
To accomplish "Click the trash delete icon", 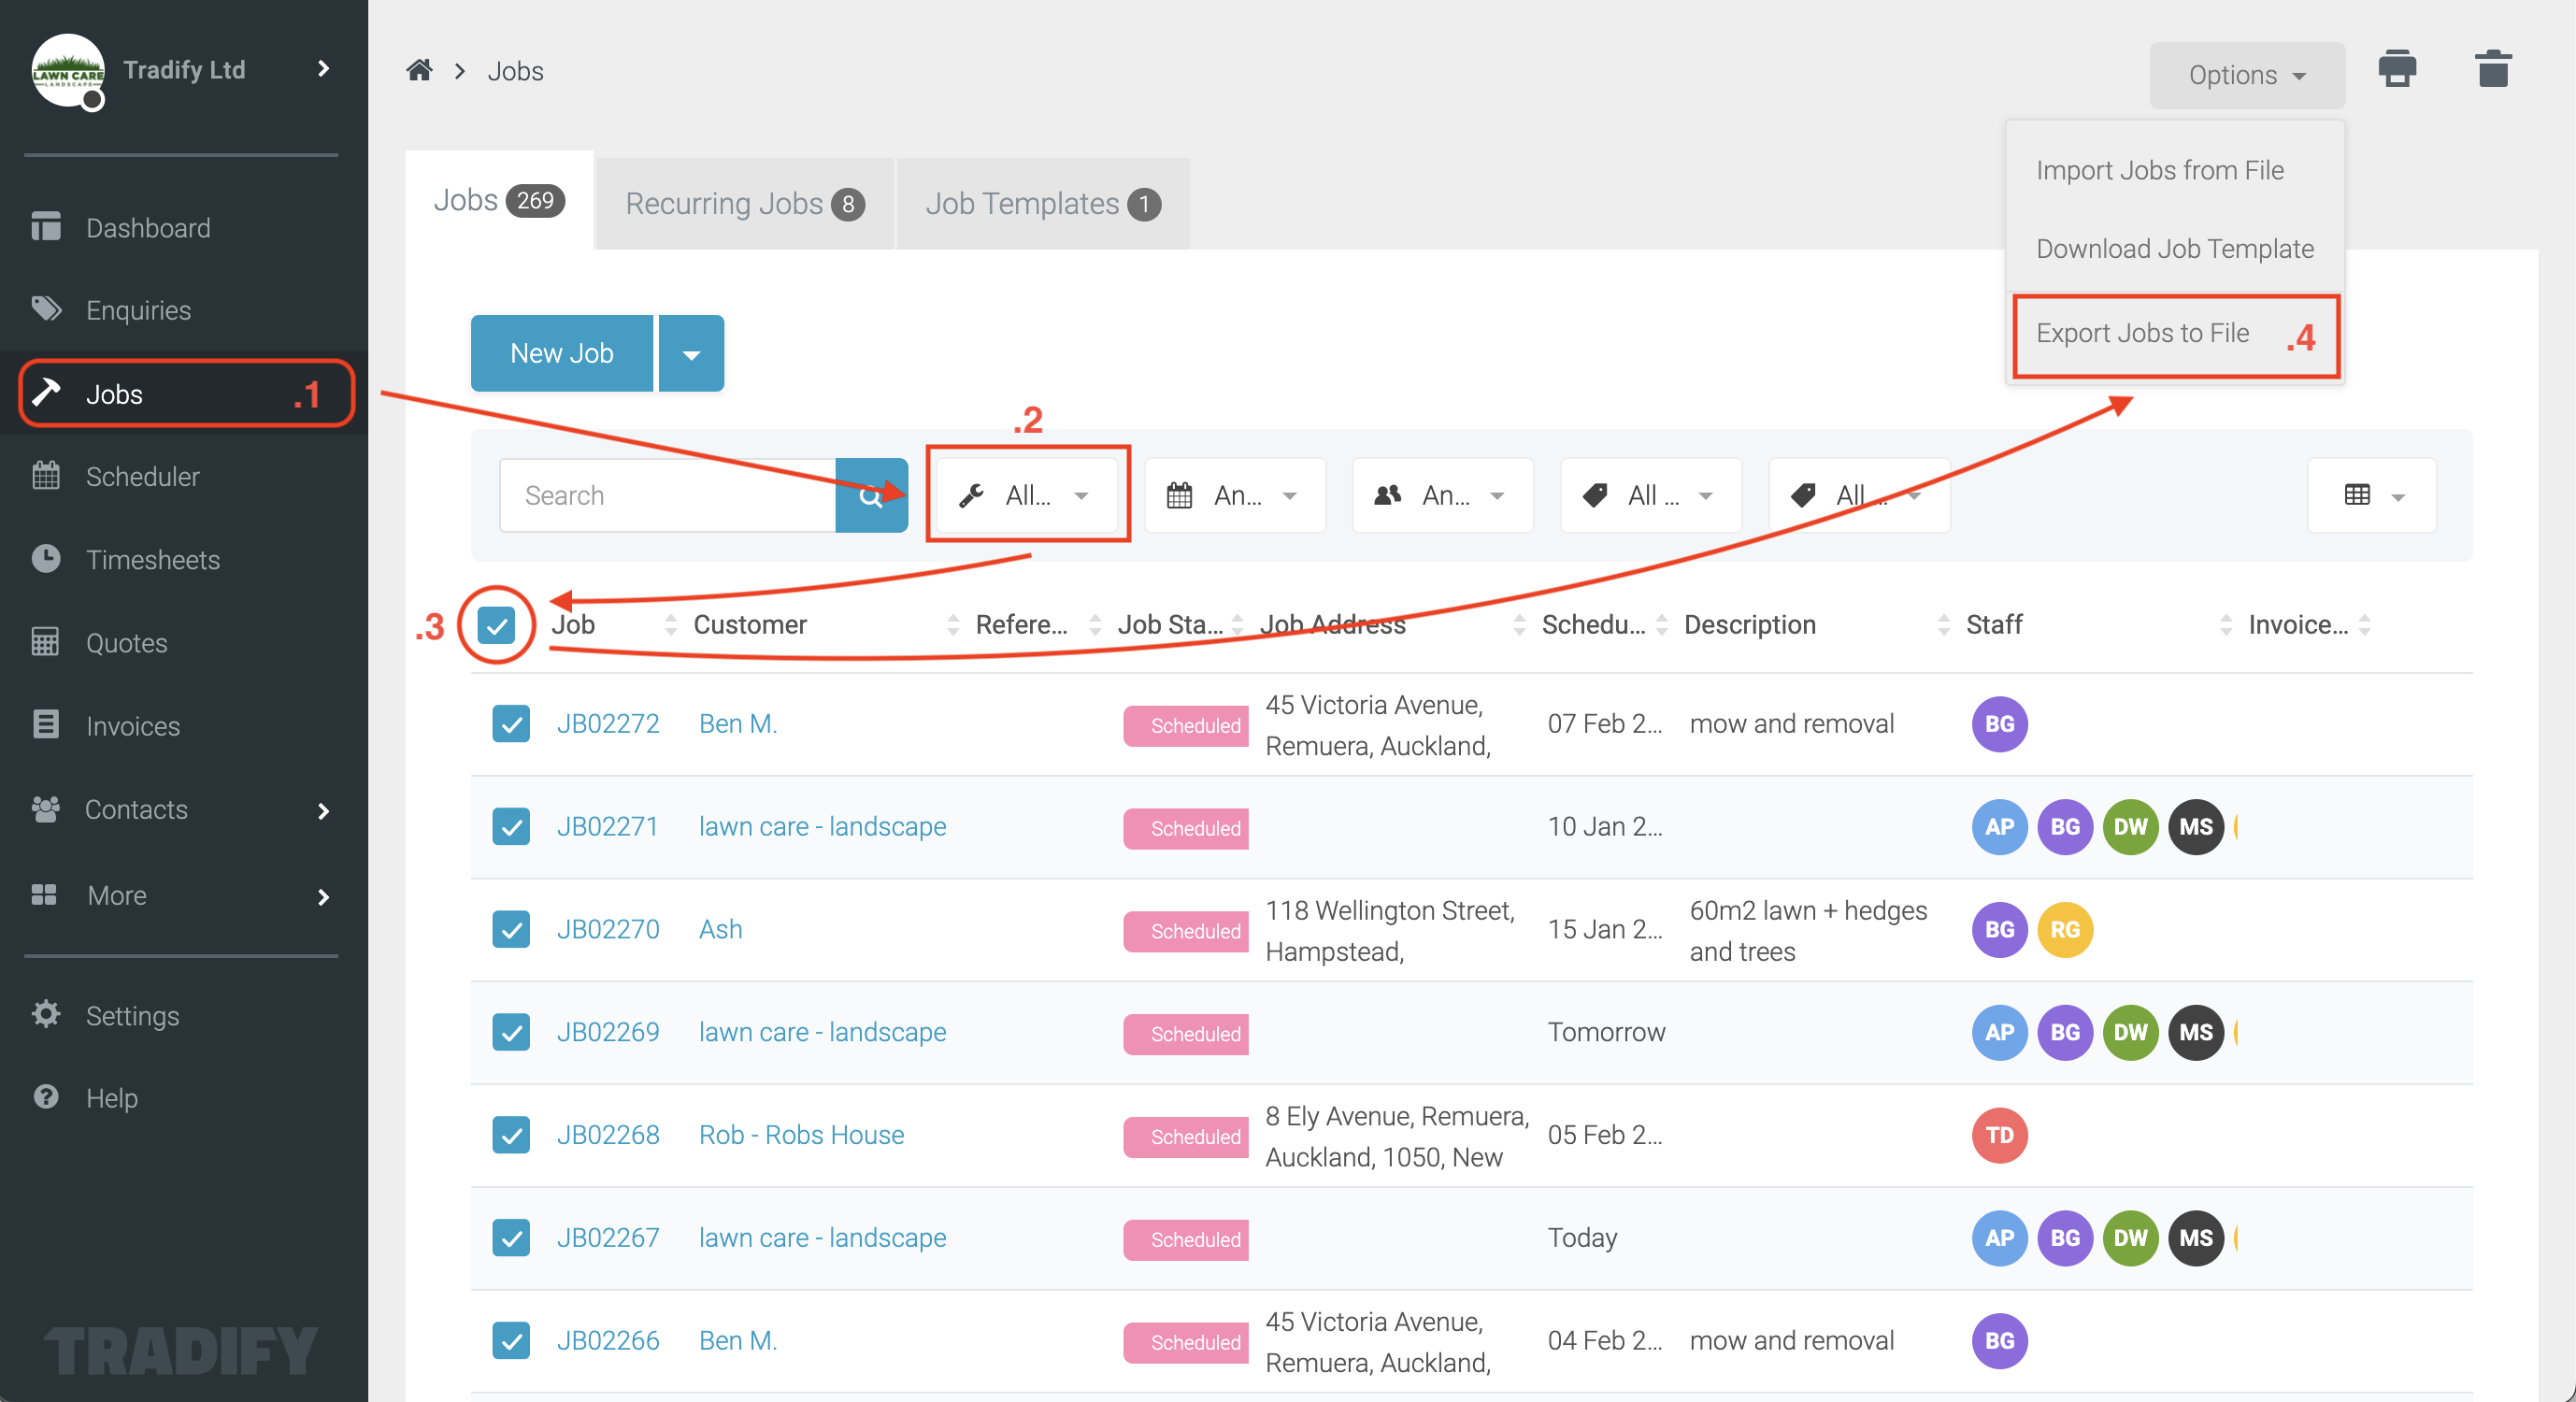I will pyautogui.click(x=2492, y=70).
